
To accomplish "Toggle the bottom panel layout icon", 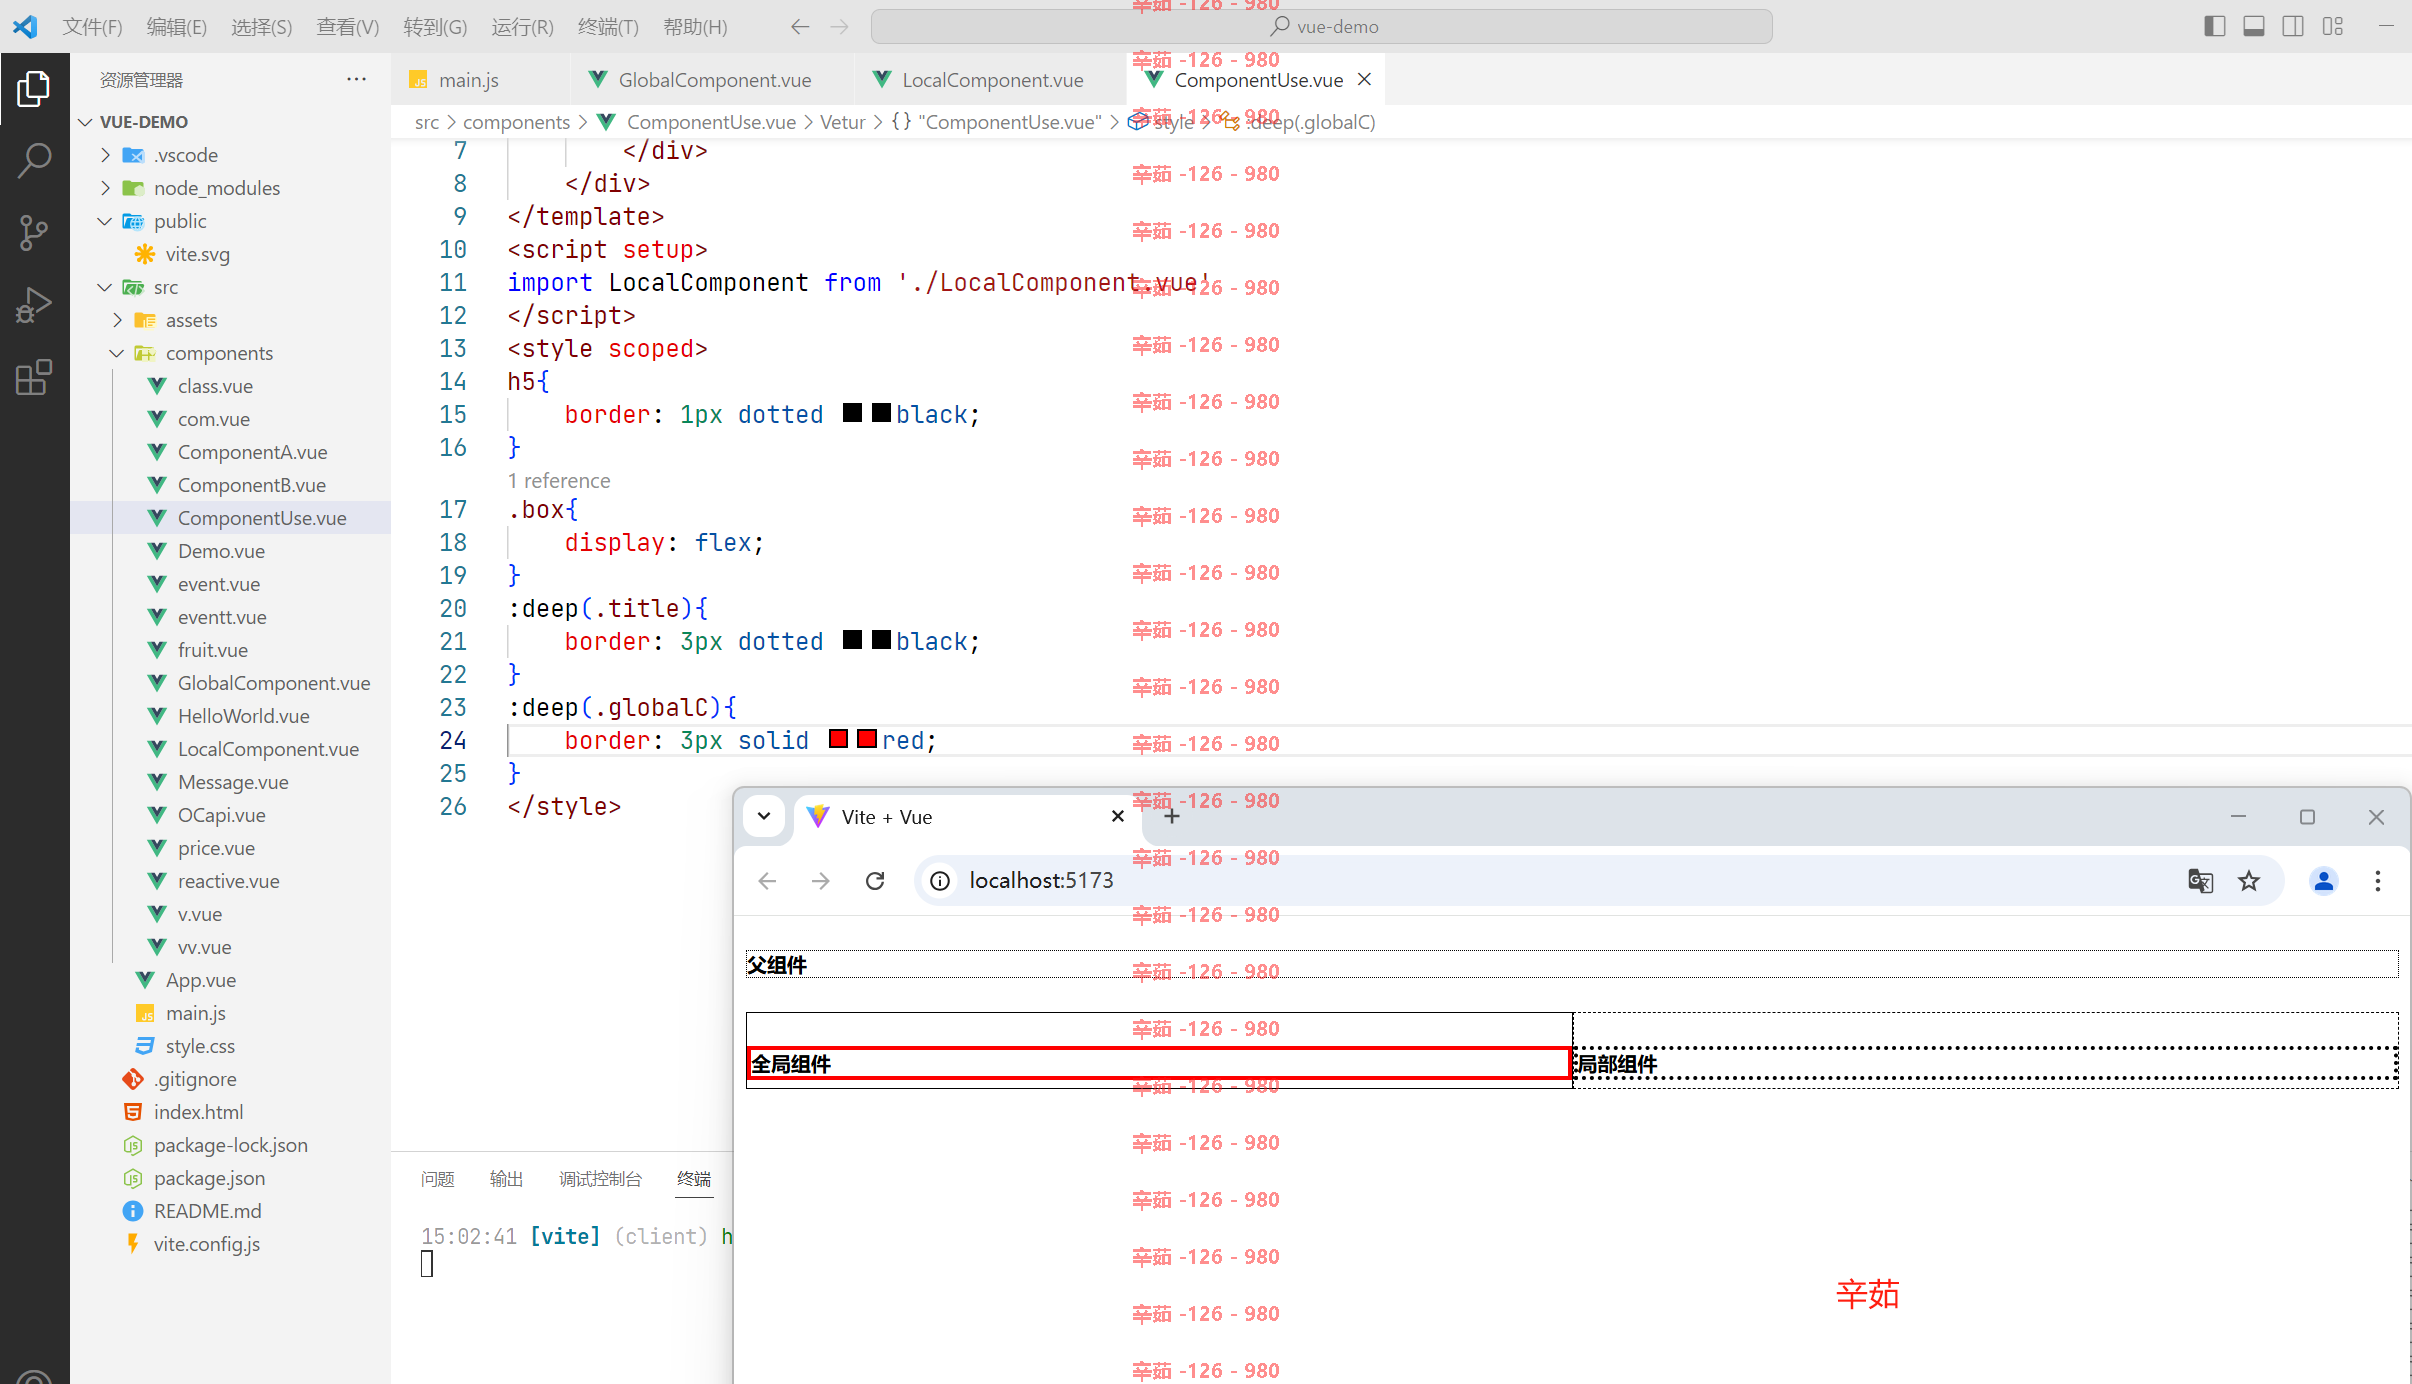I will point(2254,26).
